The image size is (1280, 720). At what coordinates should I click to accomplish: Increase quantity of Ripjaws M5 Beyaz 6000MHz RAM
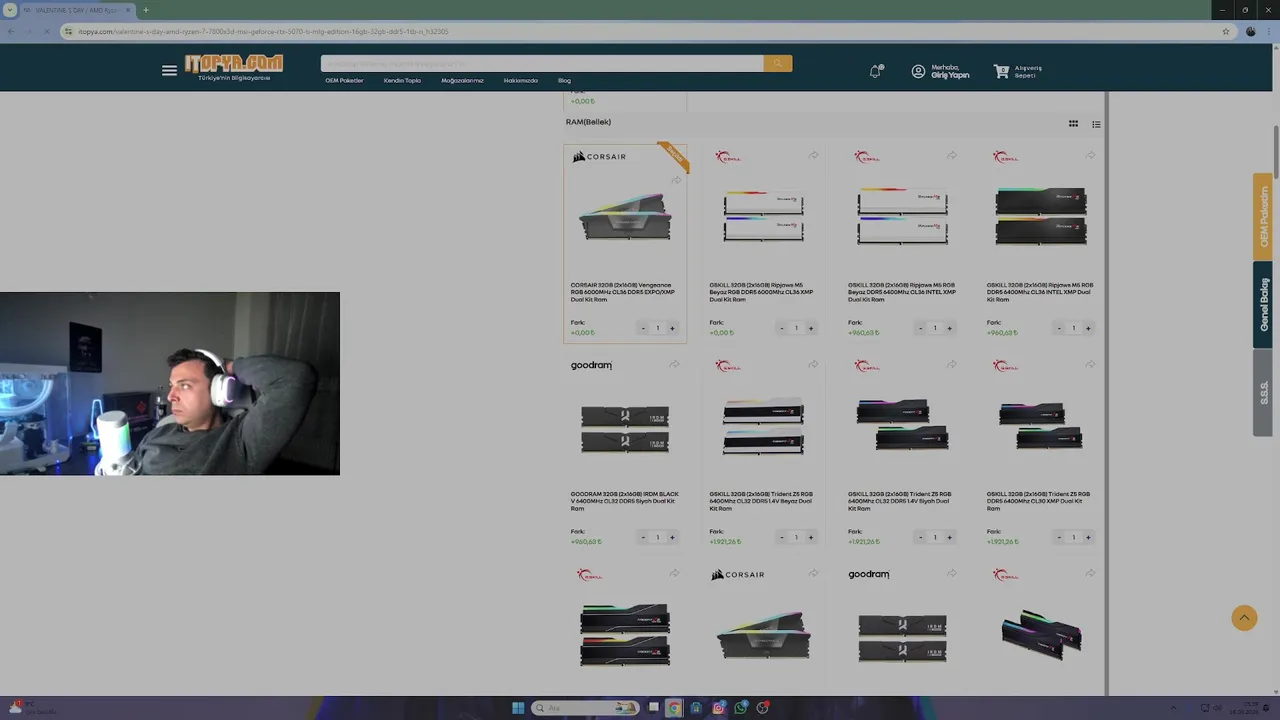[x=811, y=328]
